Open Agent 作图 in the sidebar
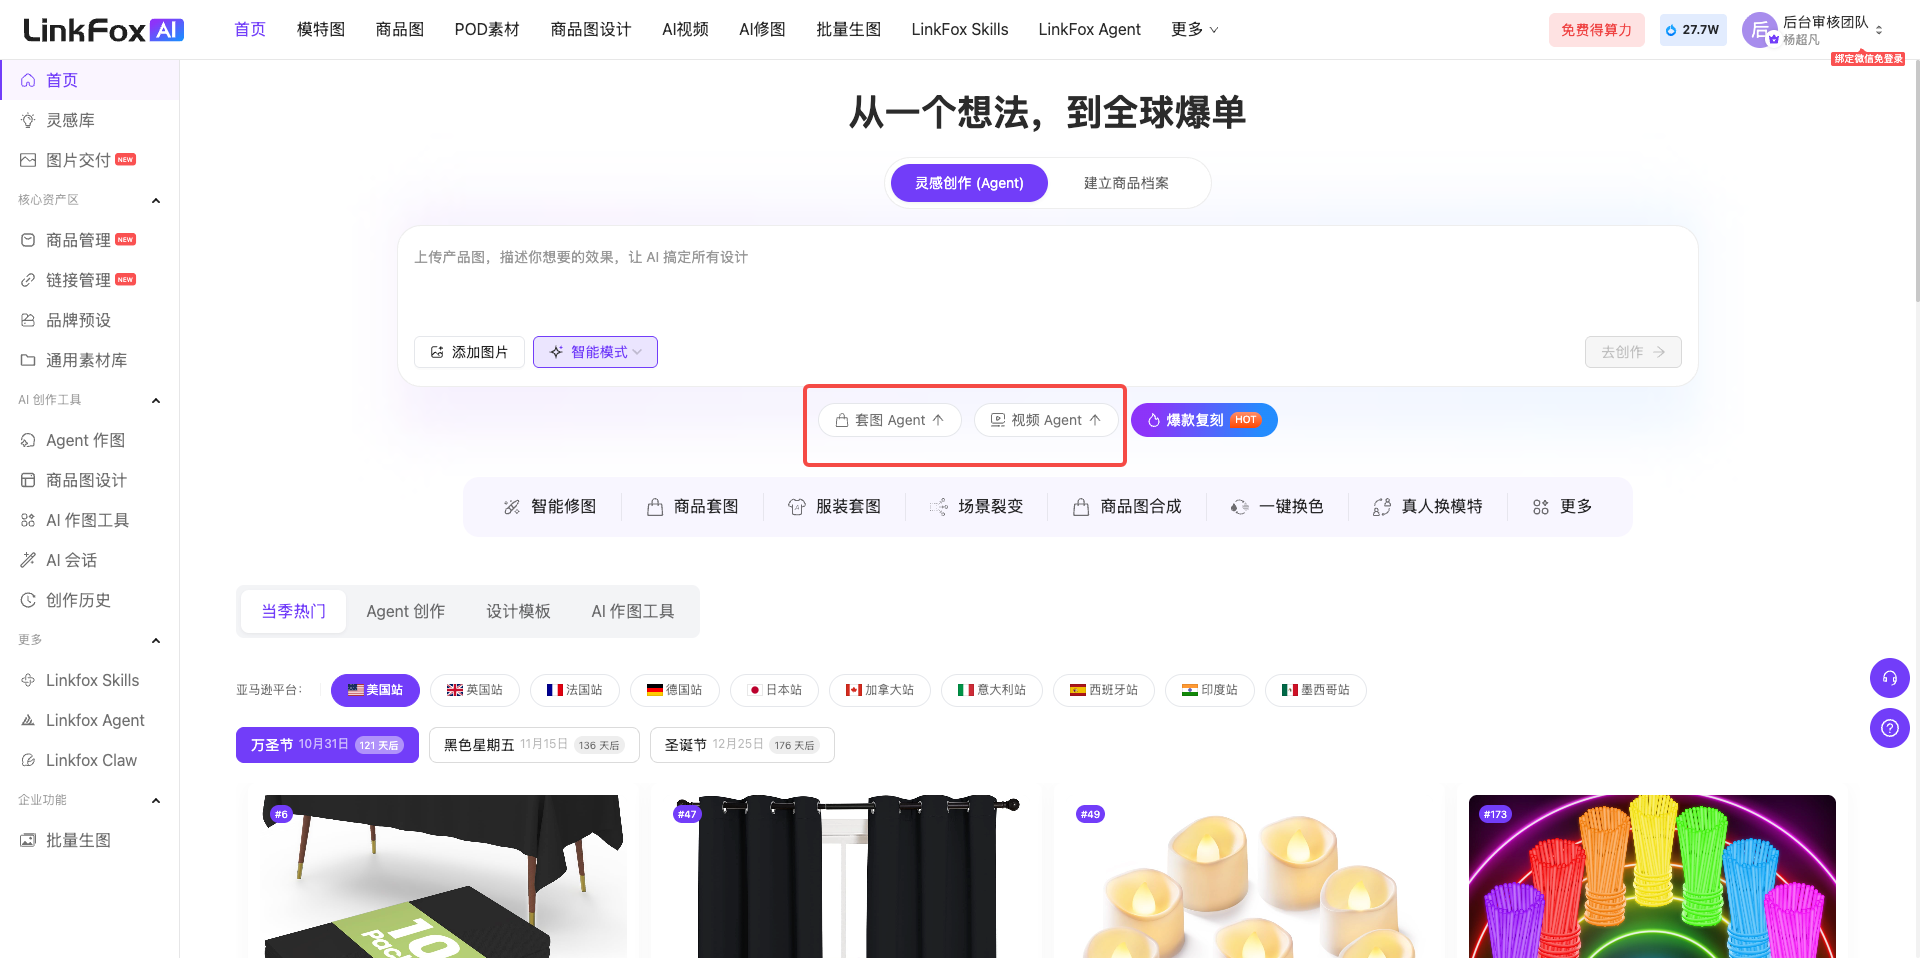The image size is (1920, 958). [x=90, y=440]
